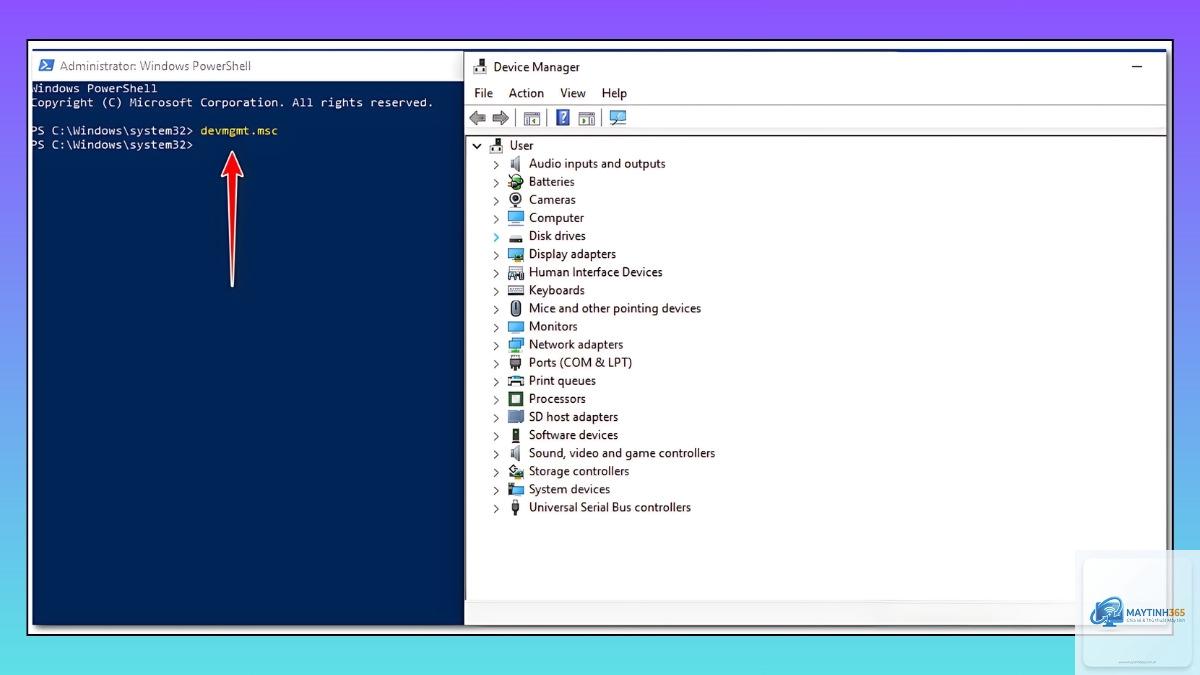The width and height of the screenshot is (1200, 675).
Task: Click the devmgmt.msc command text in PowerShell
Action: [239, 131]
